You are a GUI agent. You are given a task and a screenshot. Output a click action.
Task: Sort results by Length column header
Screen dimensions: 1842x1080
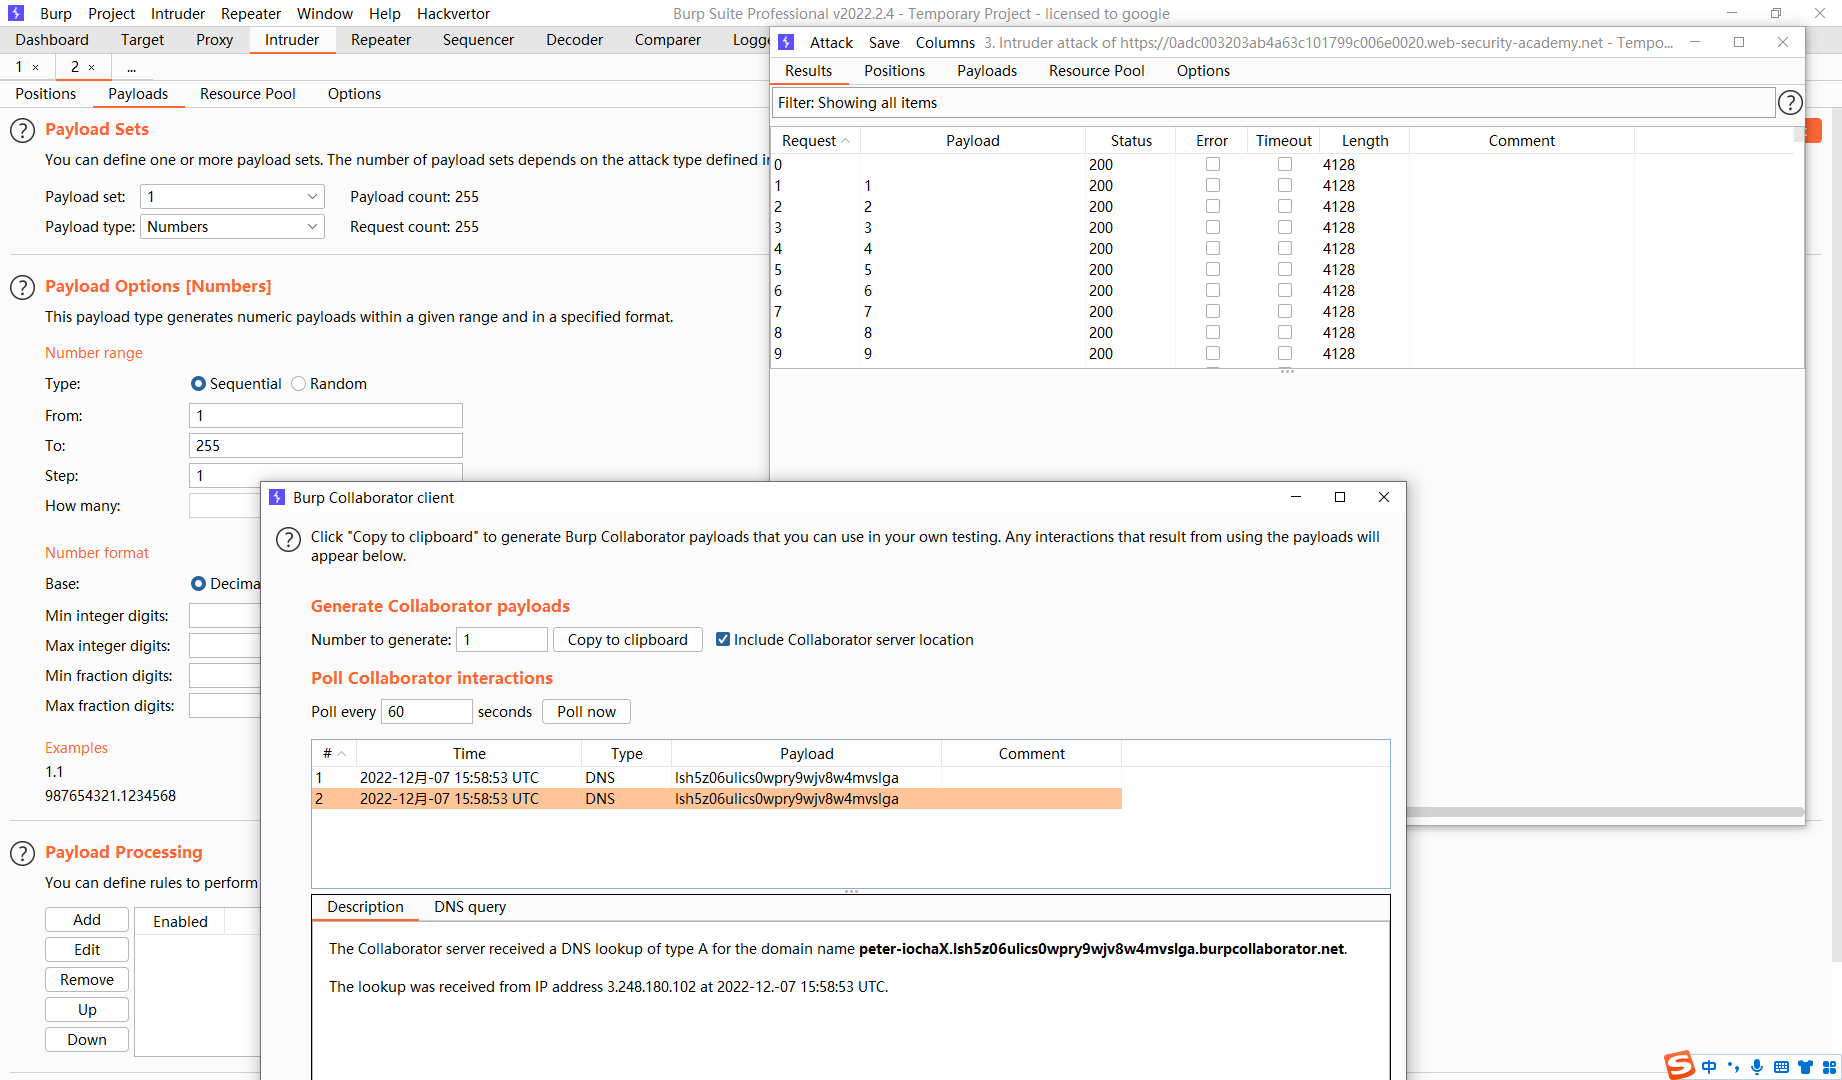point(1365,141)
